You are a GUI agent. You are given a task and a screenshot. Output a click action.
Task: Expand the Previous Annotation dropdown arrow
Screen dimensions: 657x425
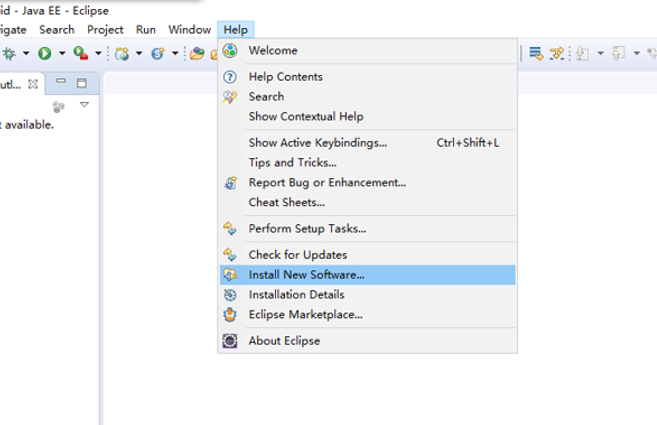point(636,53)
